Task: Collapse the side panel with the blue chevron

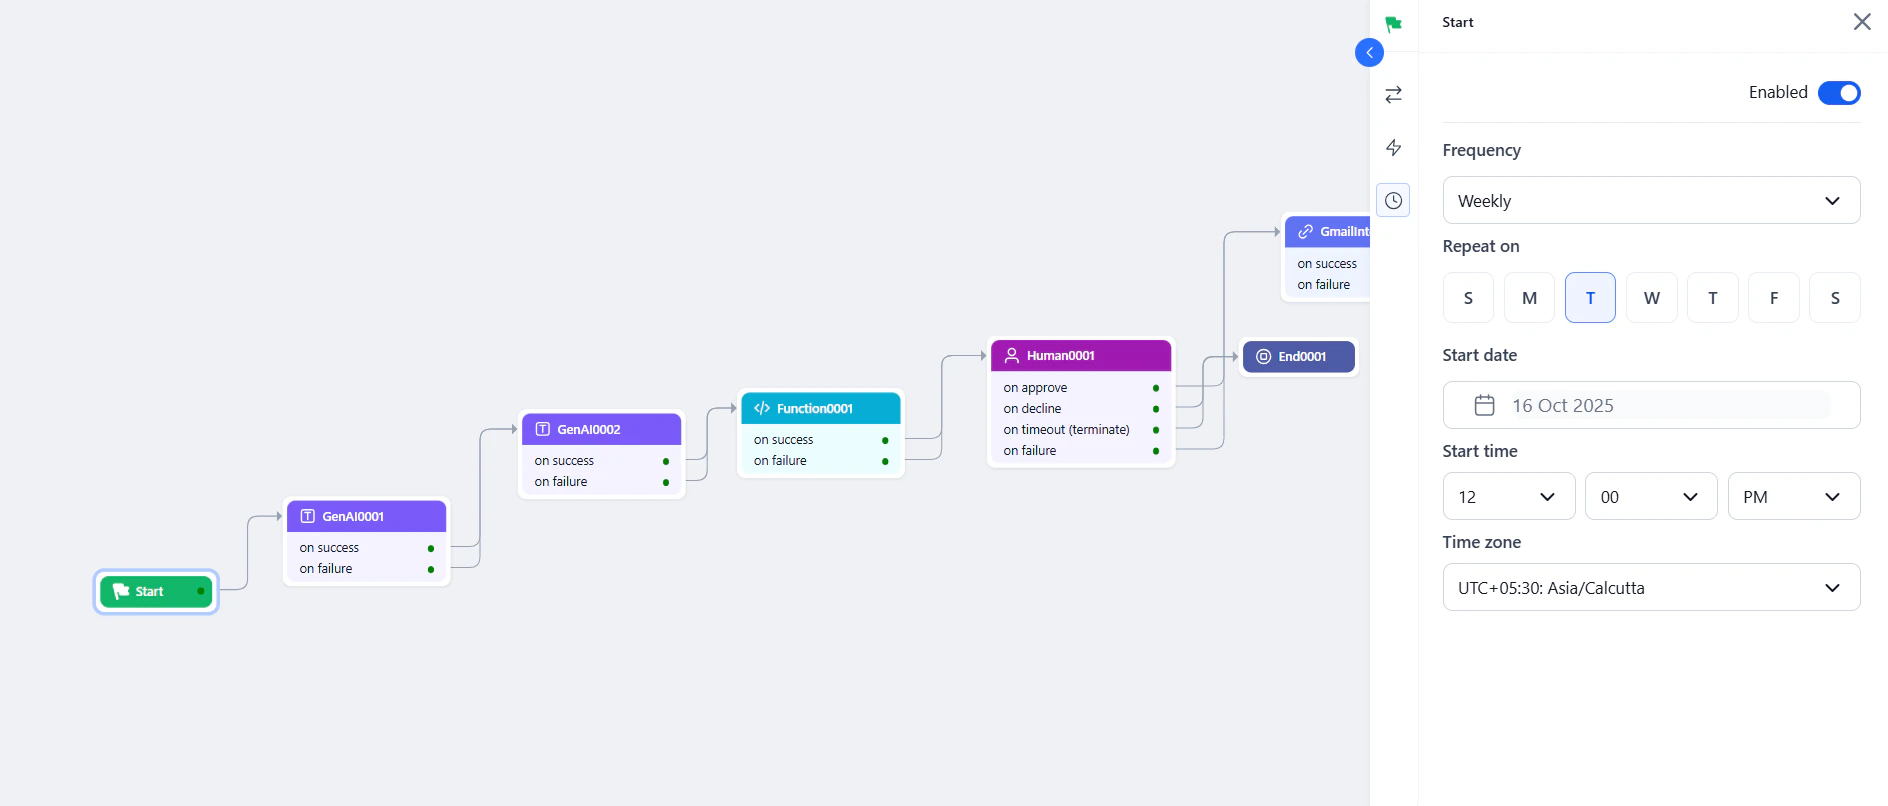Action: pos(1369,52)
